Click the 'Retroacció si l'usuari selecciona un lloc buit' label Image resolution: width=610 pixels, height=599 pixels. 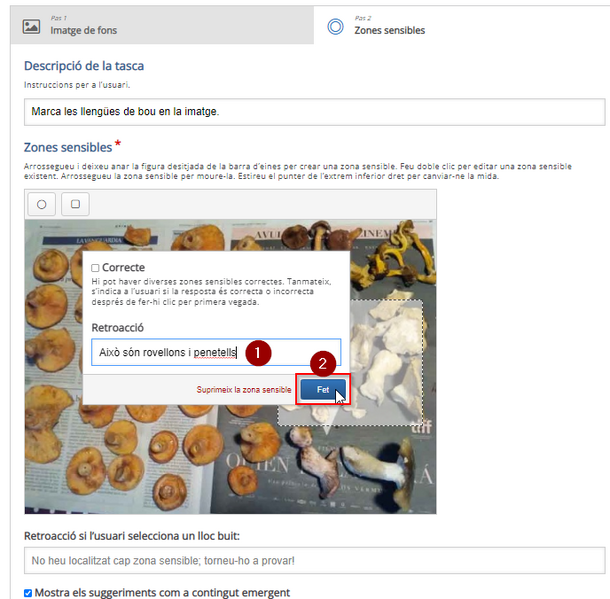(132, 536)
